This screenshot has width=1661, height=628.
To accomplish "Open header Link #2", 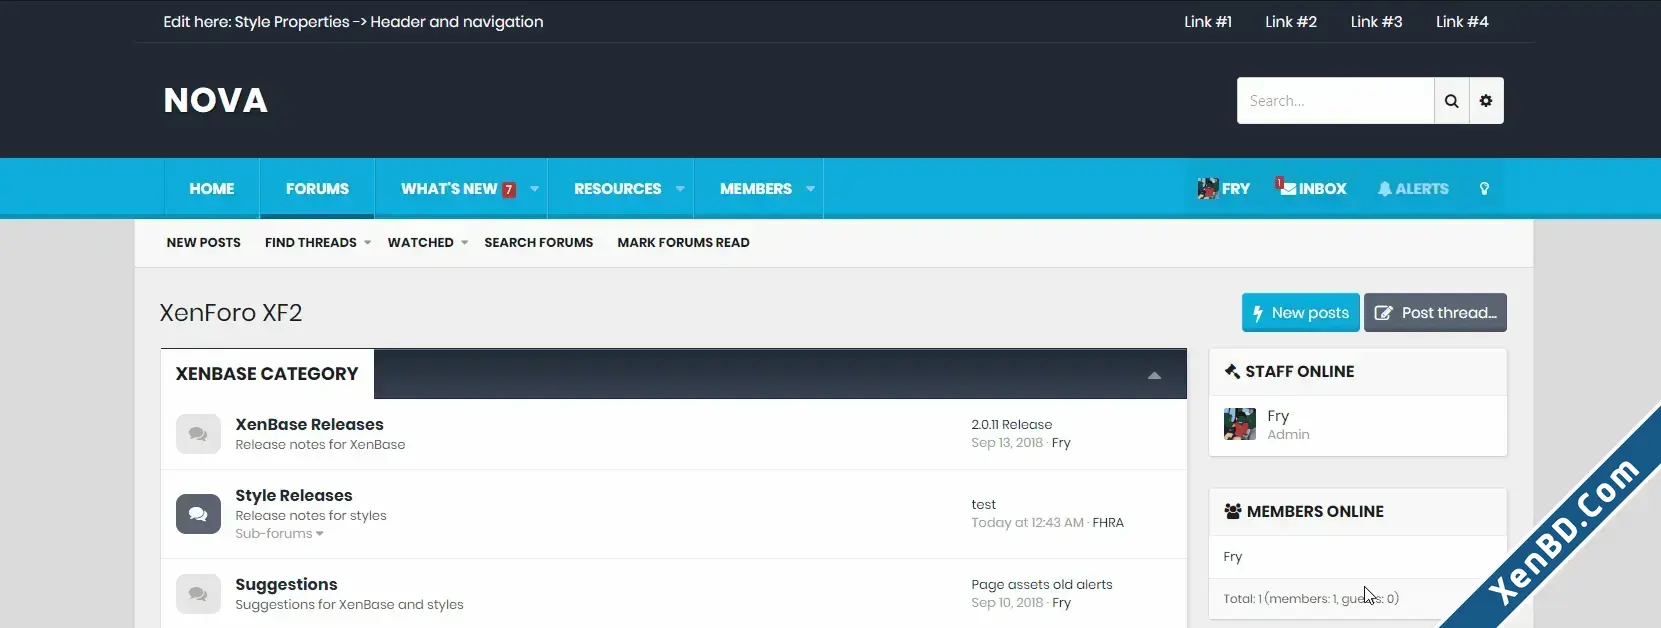I will pos(1291,22).
